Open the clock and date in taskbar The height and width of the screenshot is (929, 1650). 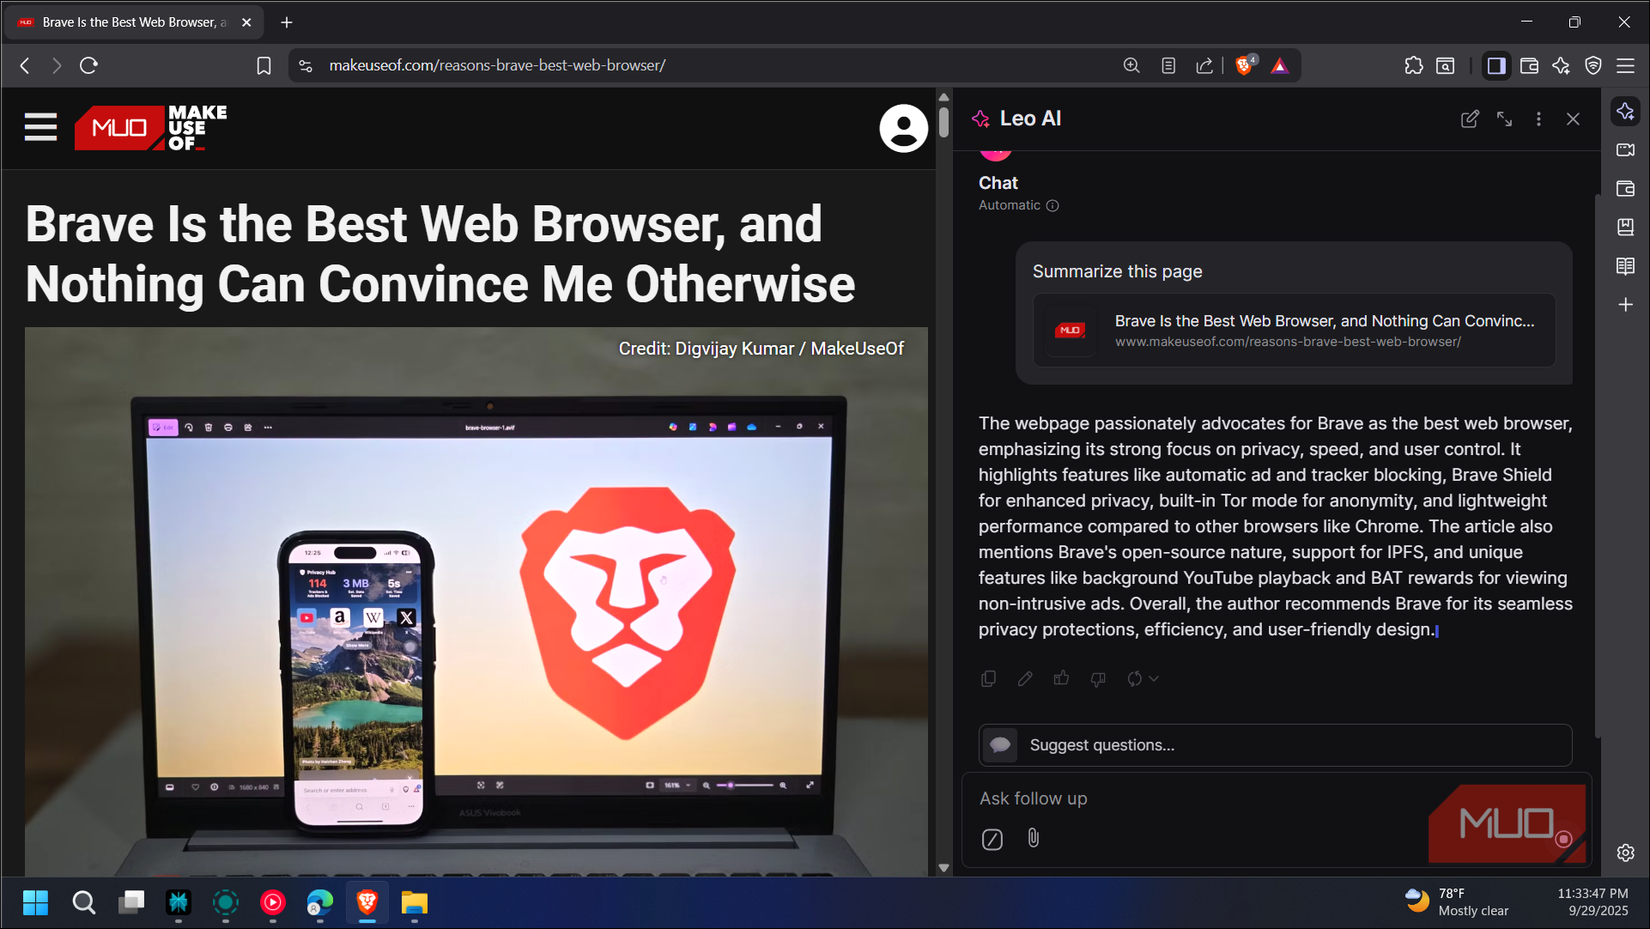tap(1593, 902)
